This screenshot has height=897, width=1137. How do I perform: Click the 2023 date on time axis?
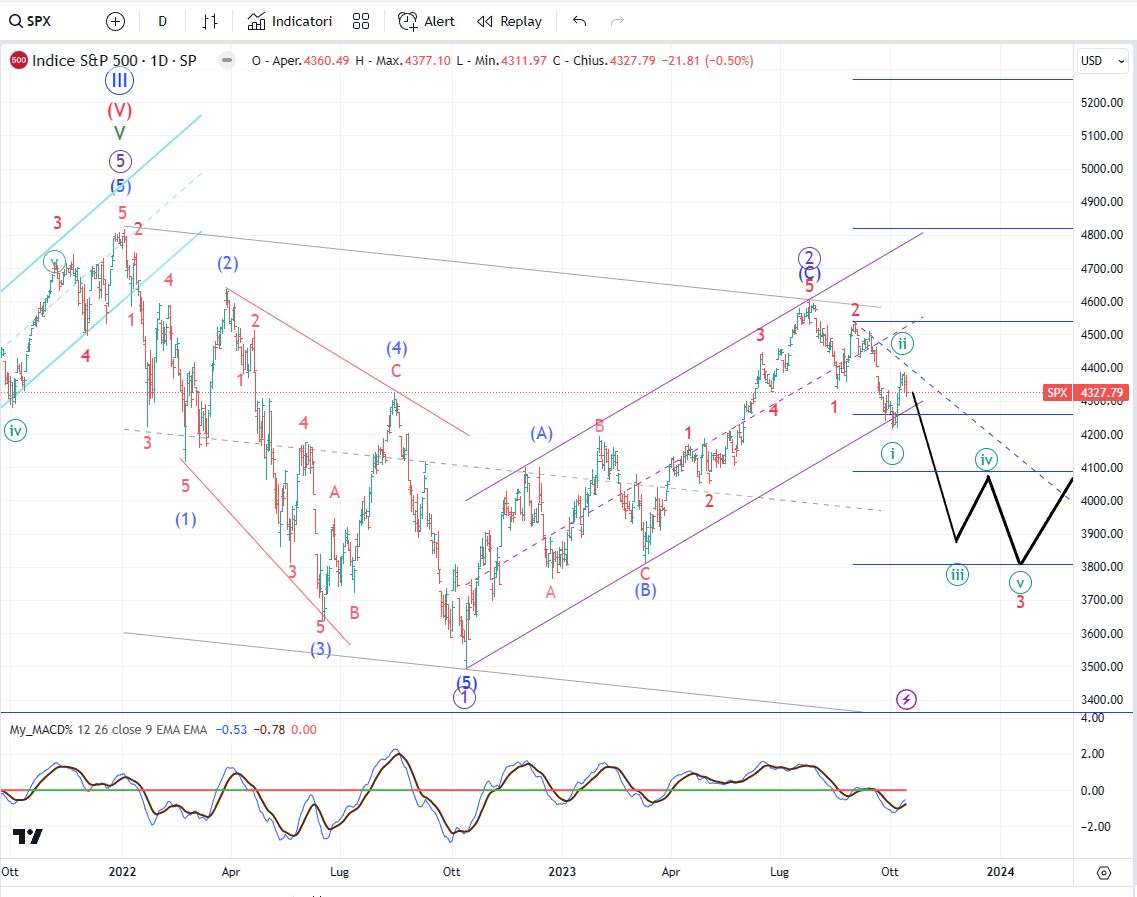[x=562, y=872]
